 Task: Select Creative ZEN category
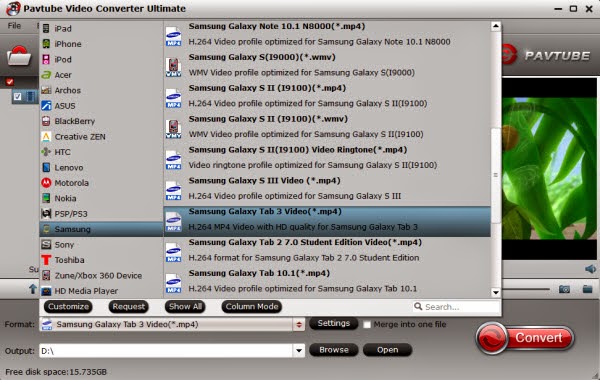click(x=101, y=137)
